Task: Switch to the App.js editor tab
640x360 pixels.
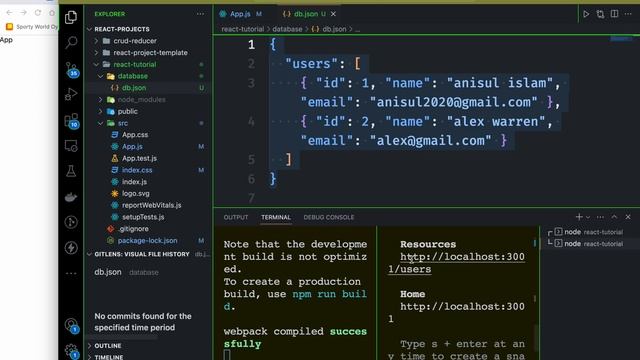Action: pos(241,14)
